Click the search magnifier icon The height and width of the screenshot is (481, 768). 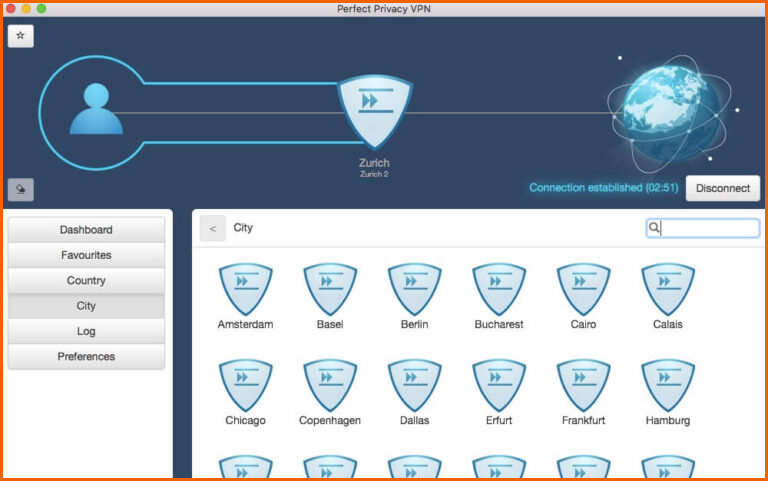pyautogui.click(x=654, y=228)
